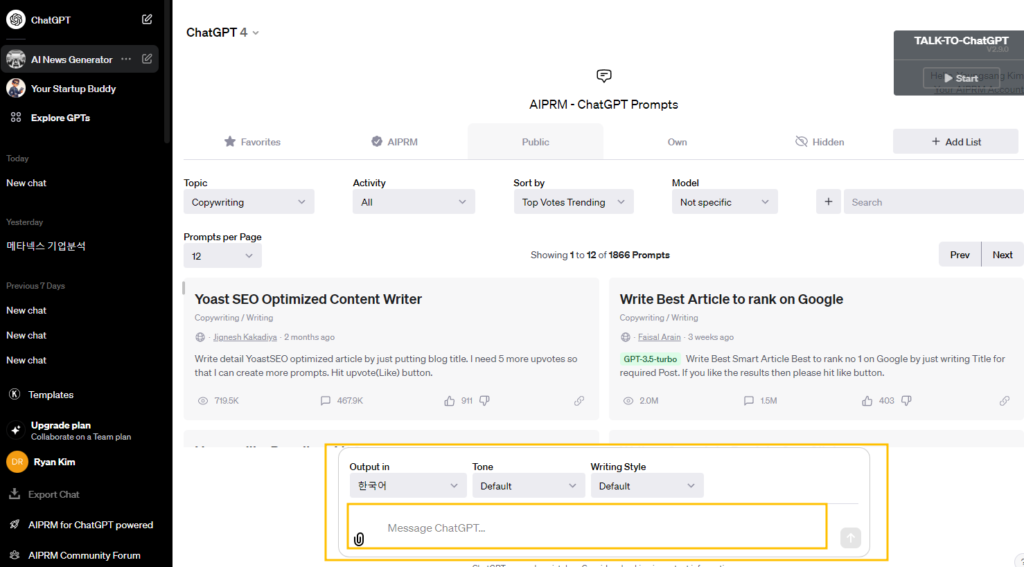Downvote Write Best Article to rank prompt
This screenshot has width=1024, height=567.
pyautogui.click(x=906, y=400)
